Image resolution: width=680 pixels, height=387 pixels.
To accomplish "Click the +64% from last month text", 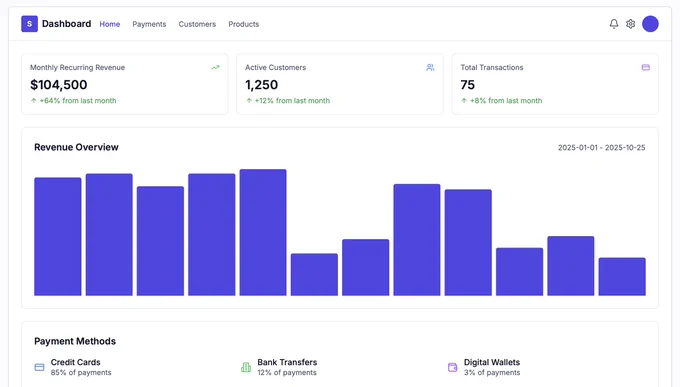I will [x=78, y=101].
